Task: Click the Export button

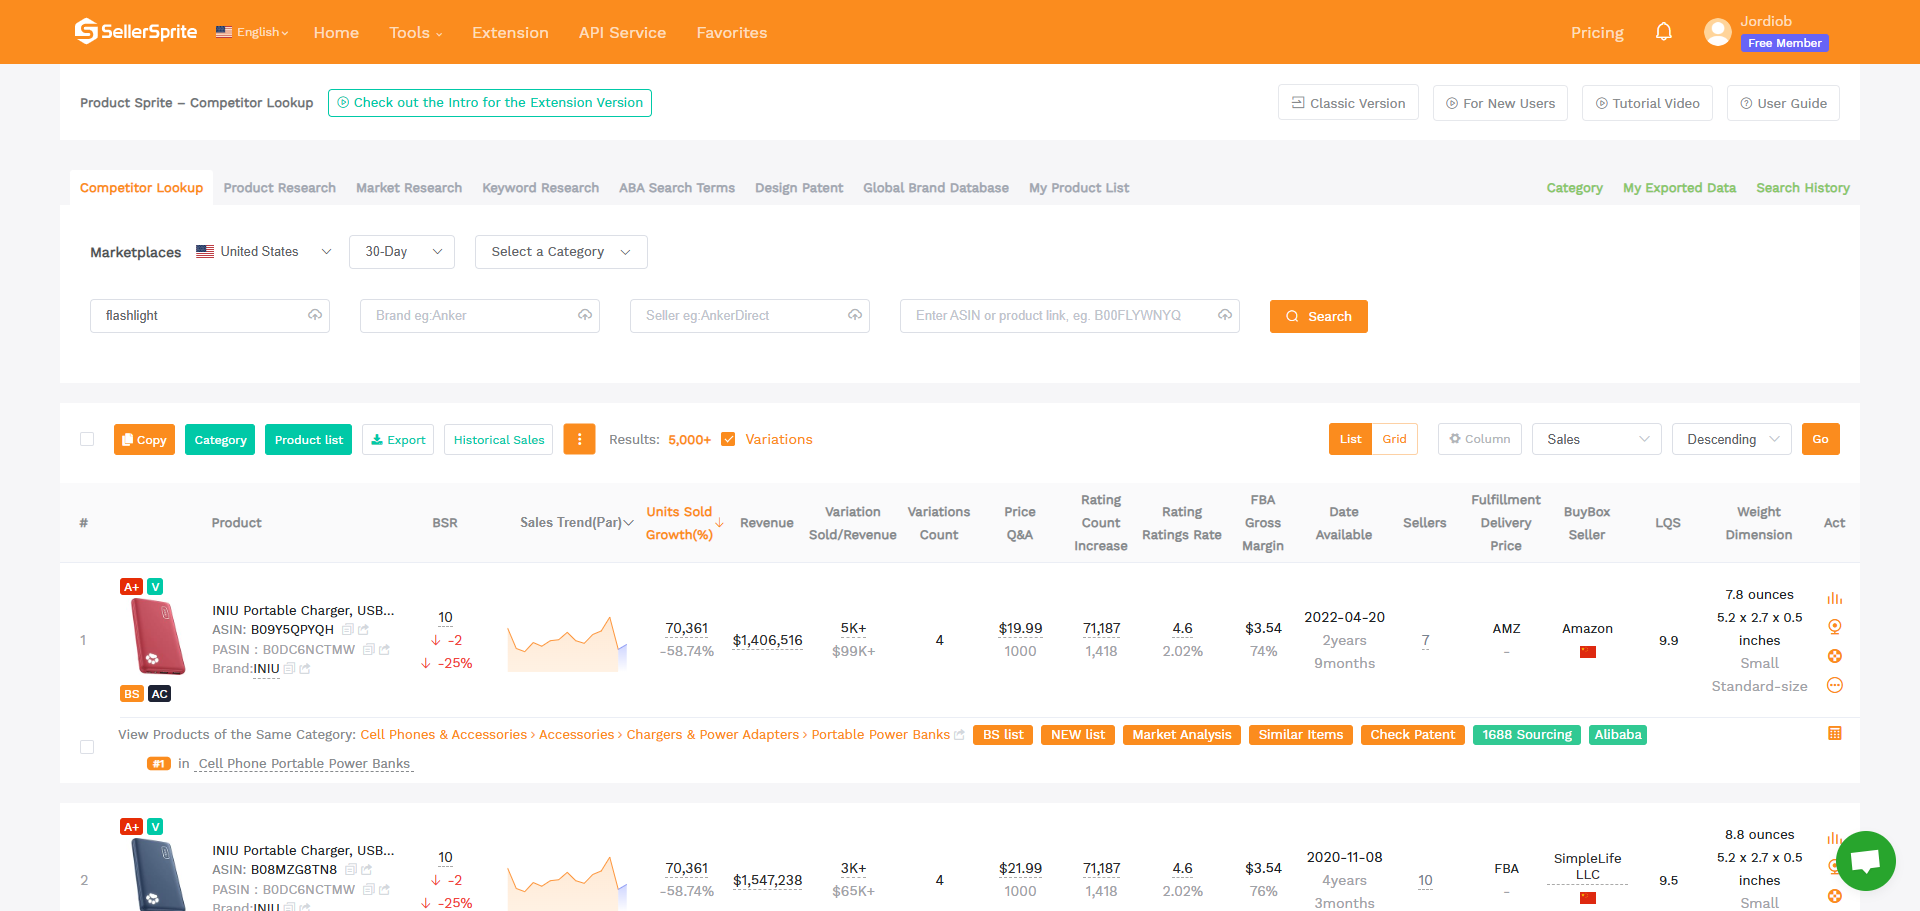Action: click(x=398, y=439)
